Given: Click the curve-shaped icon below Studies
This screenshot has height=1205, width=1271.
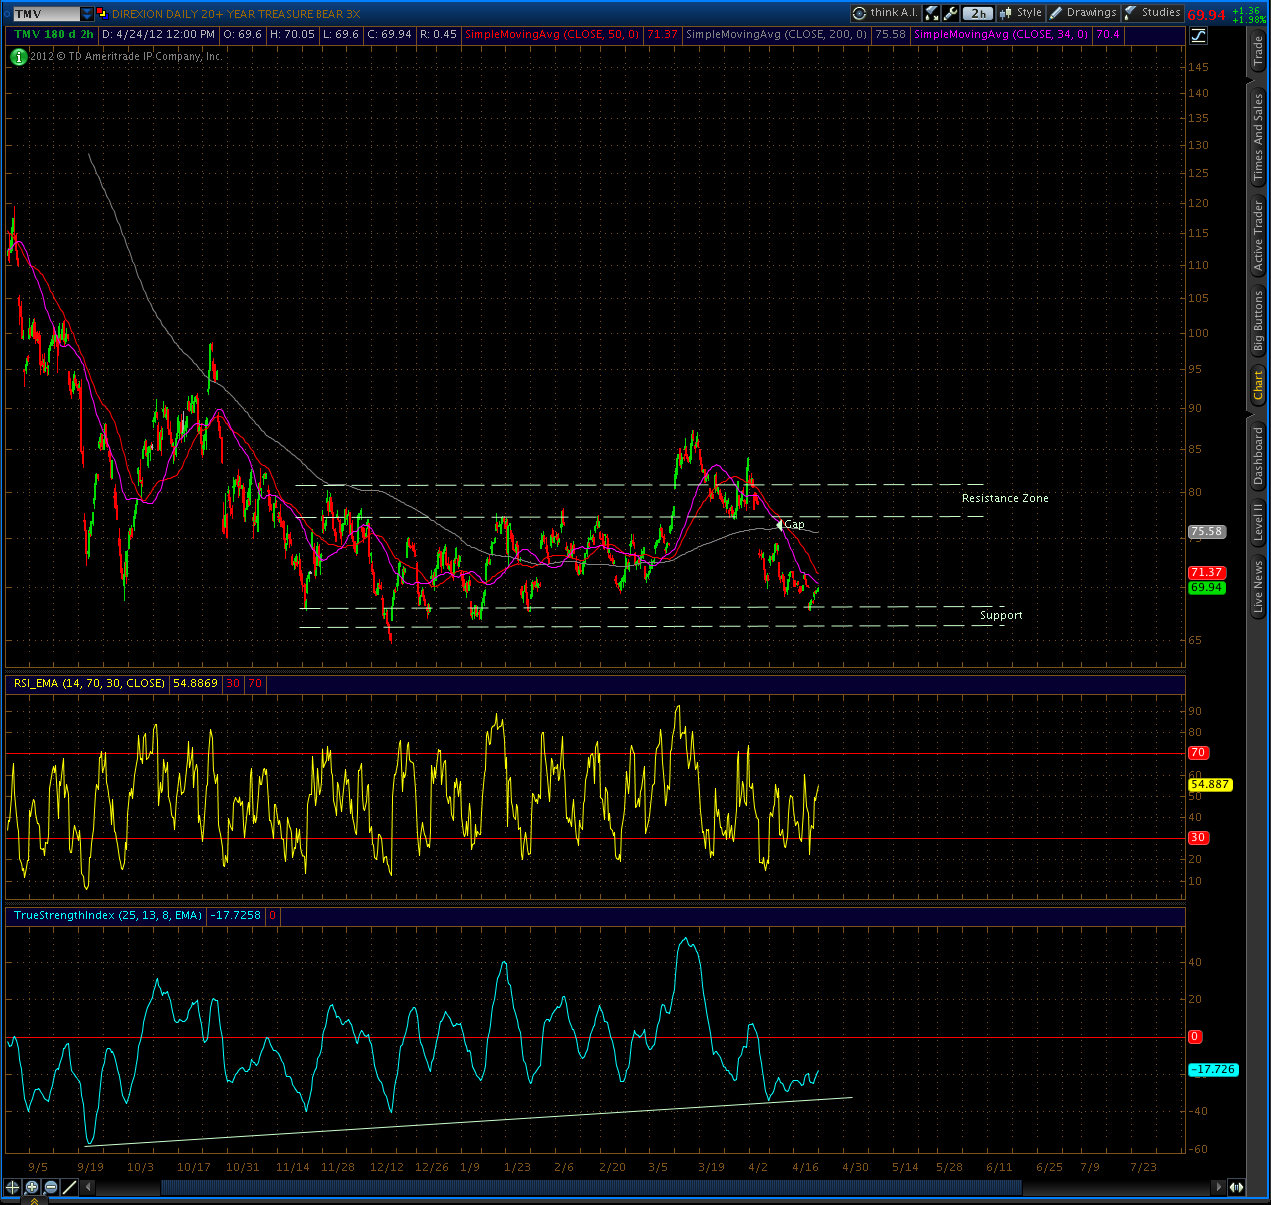Looking at the screenshot, I should tap(1198, 36).
